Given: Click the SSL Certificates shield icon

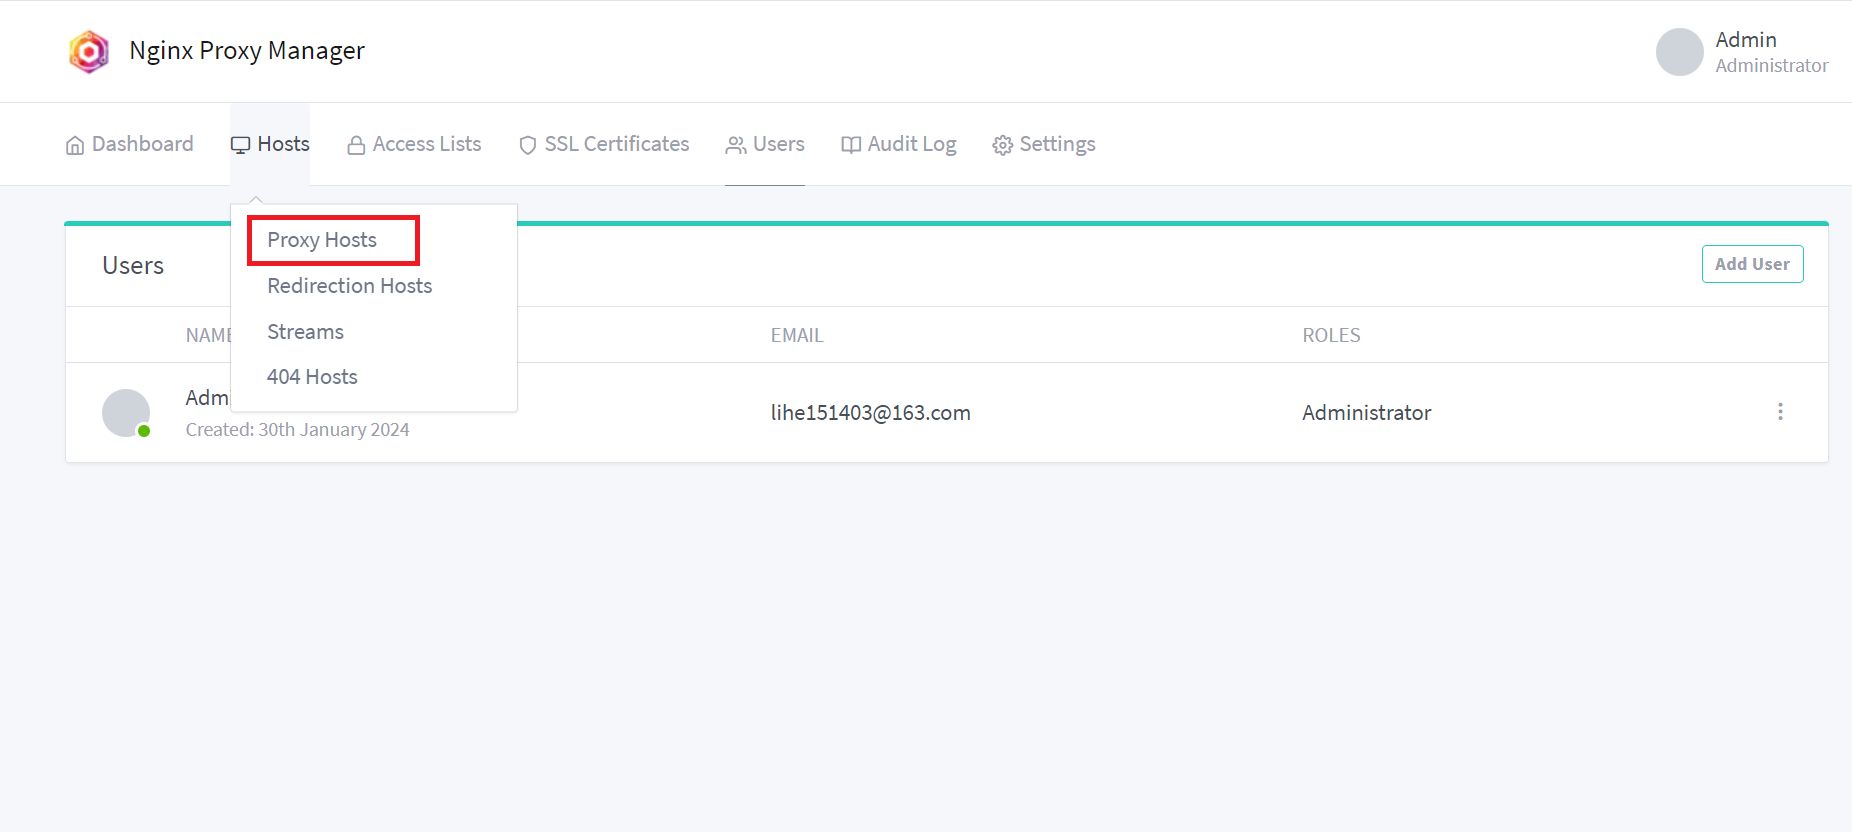Looking at the screenshot, I should point(528,145).
